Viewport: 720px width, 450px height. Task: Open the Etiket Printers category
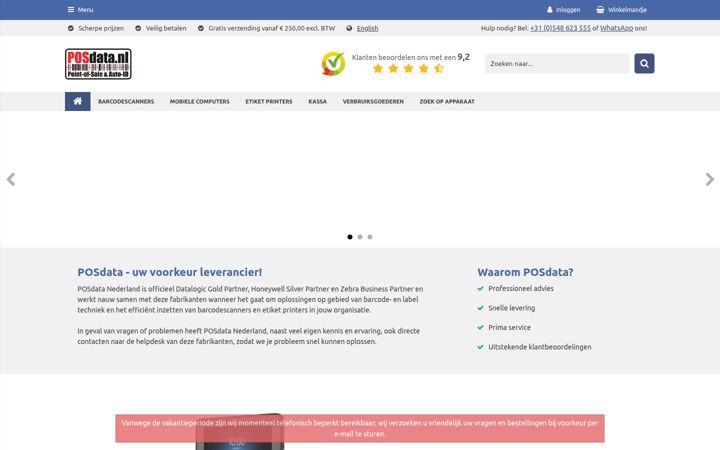[x=269, y=101]
